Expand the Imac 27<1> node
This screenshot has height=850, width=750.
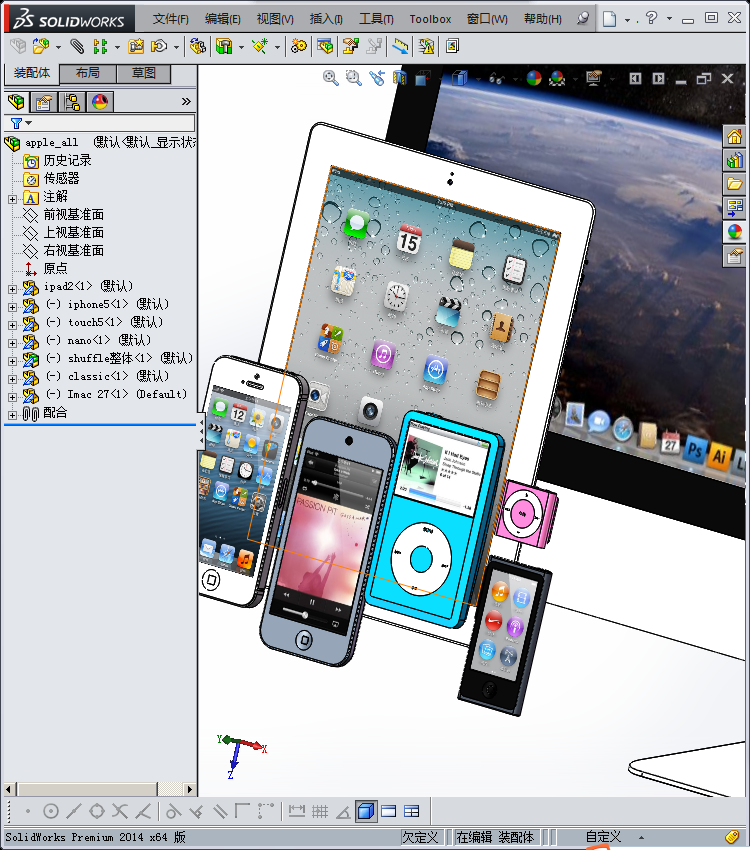click(12, 397)
